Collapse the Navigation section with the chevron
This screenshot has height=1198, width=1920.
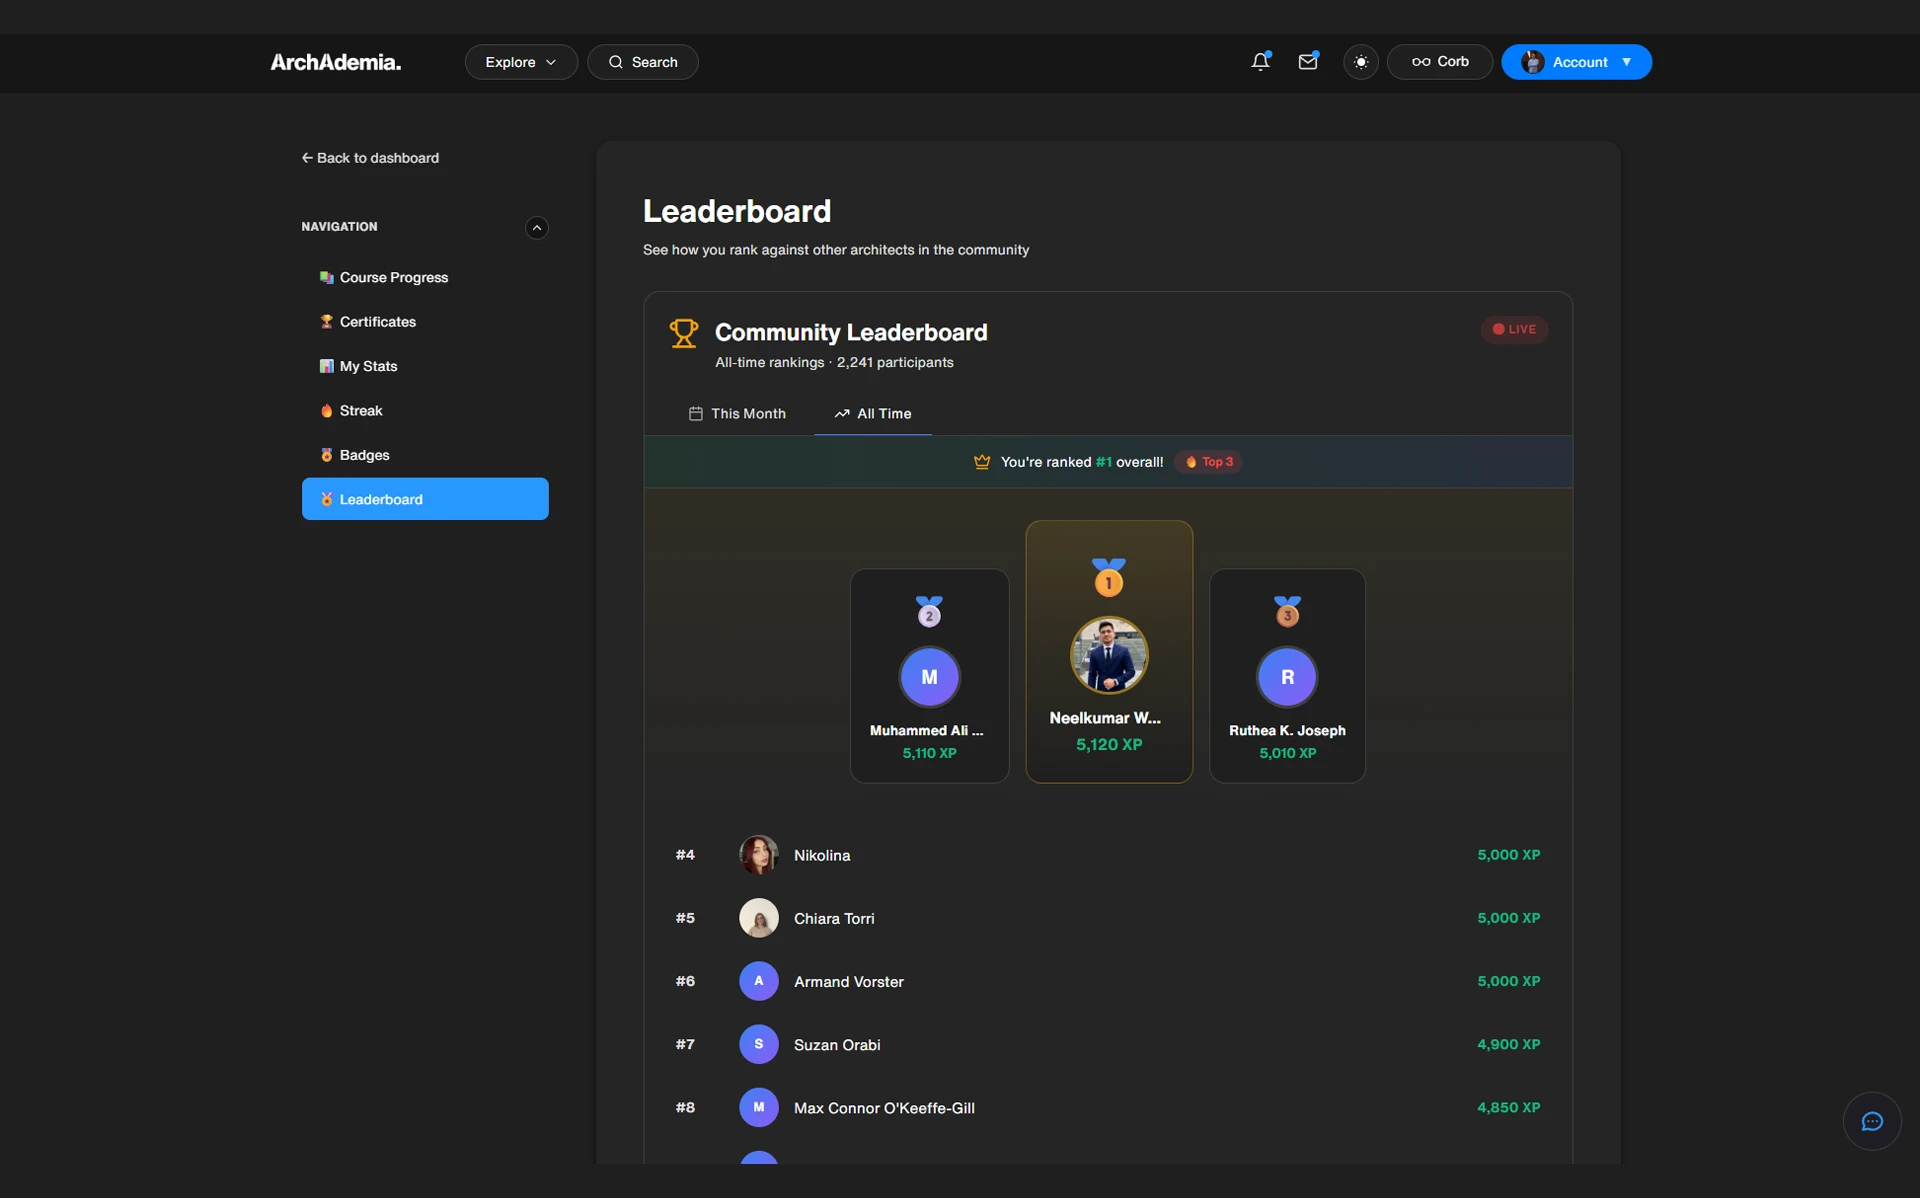(536, 227)
